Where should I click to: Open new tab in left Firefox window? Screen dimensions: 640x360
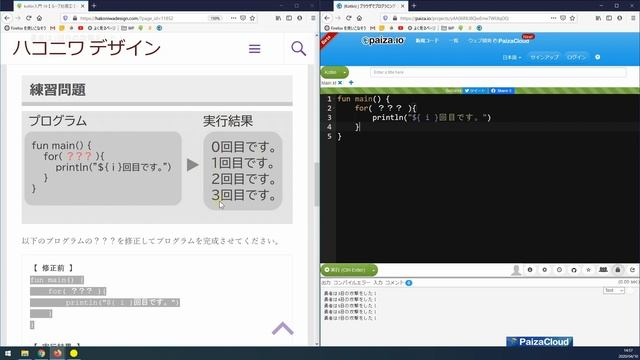[x=93, y=6]
